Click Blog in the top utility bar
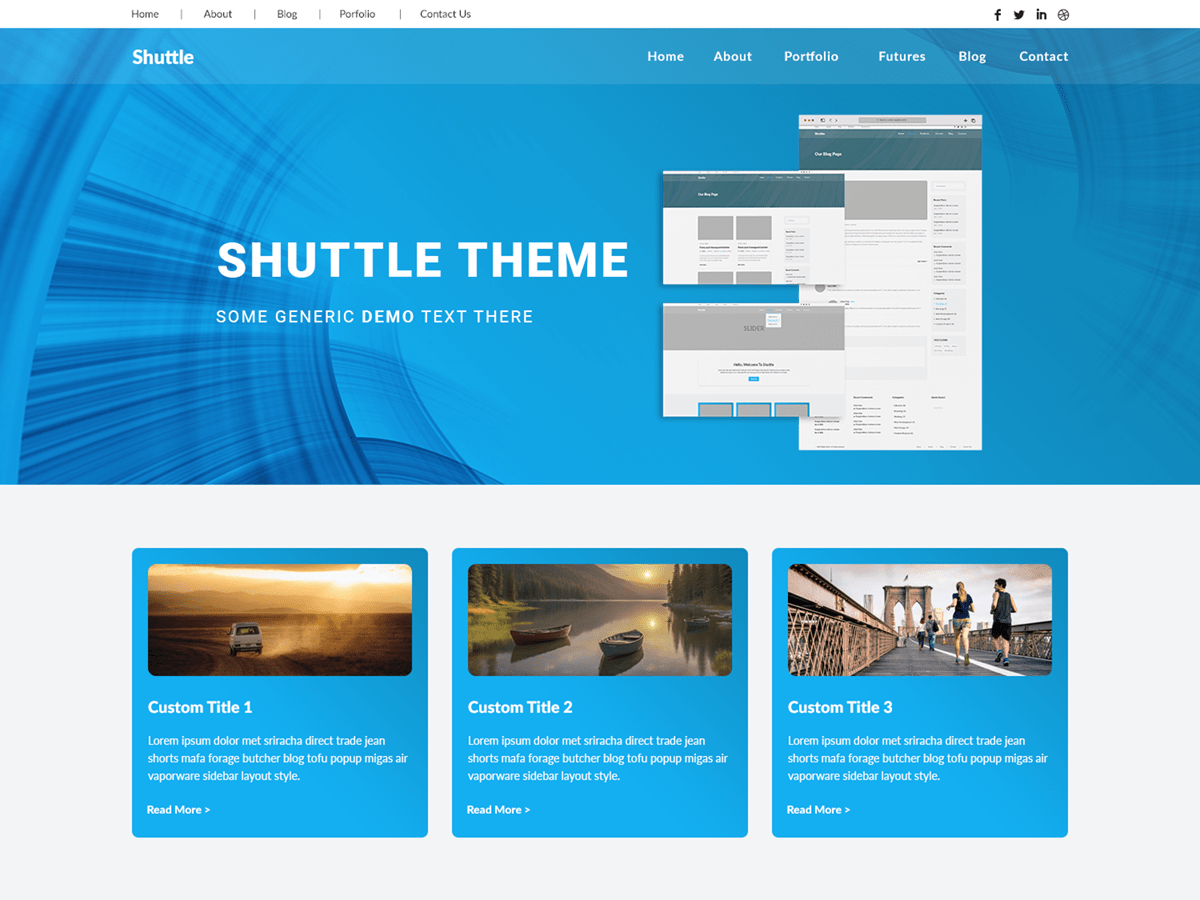 (x=287, y=13)
